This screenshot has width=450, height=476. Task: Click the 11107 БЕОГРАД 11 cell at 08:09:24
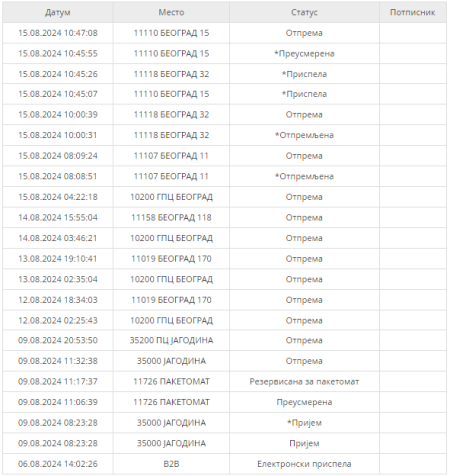171,156
